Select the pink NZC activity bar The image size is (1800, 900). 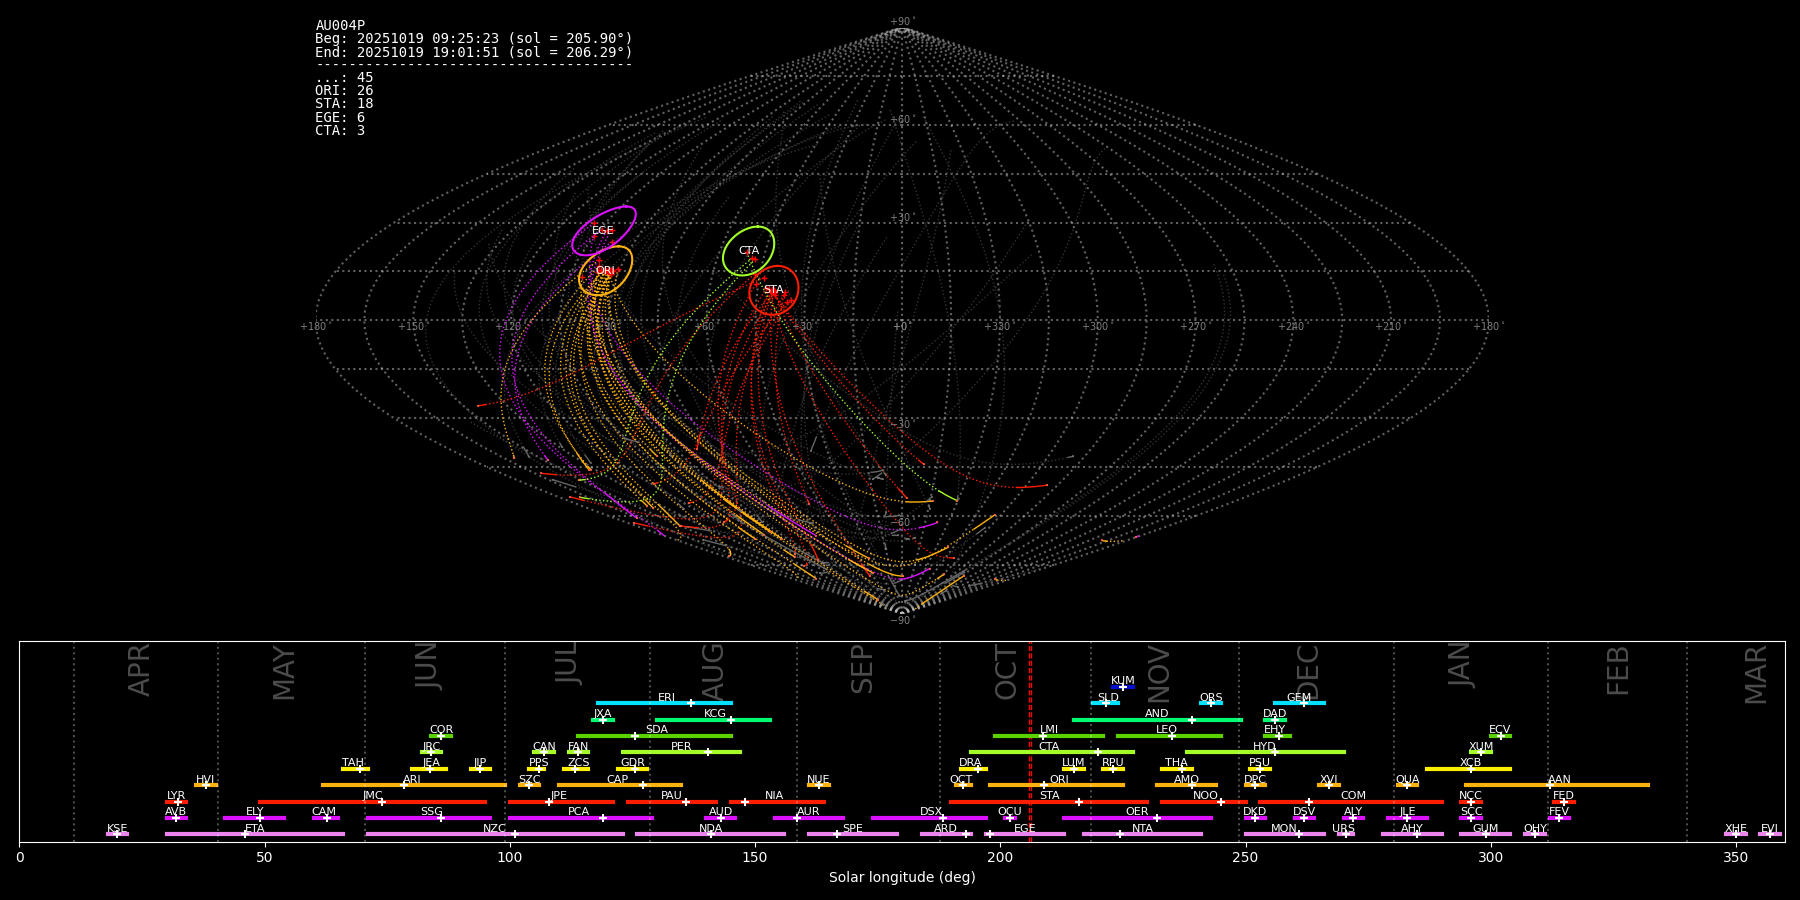pos(494,834)
